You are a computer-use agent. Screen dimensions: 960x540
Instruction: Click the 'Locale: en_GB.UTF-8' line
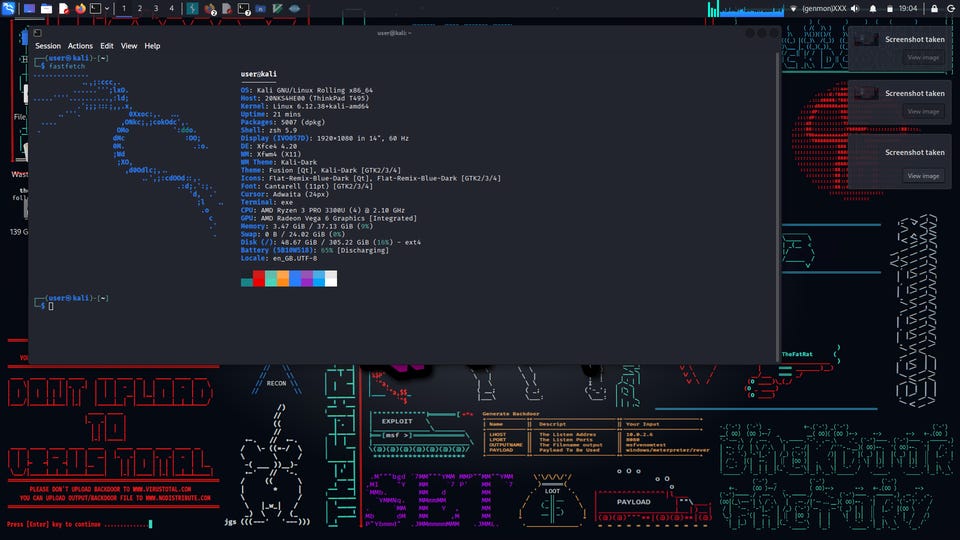(x=279, y=258)
